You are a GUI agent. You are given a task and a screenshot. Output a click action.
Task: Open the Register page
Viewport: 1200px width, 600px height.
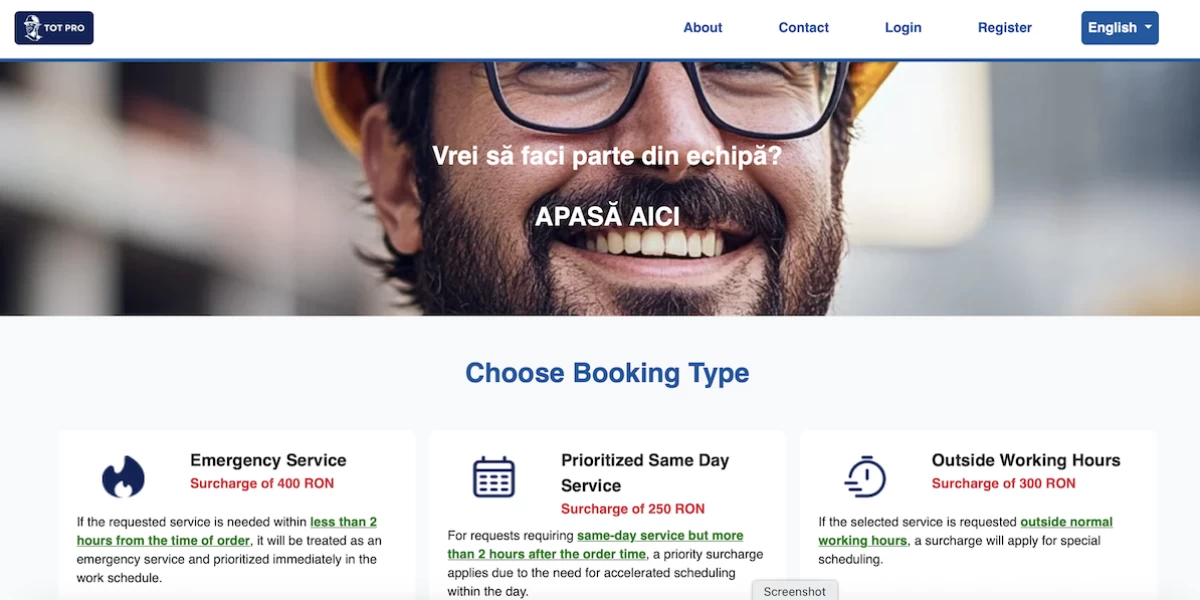click(x=1005, y=28)
